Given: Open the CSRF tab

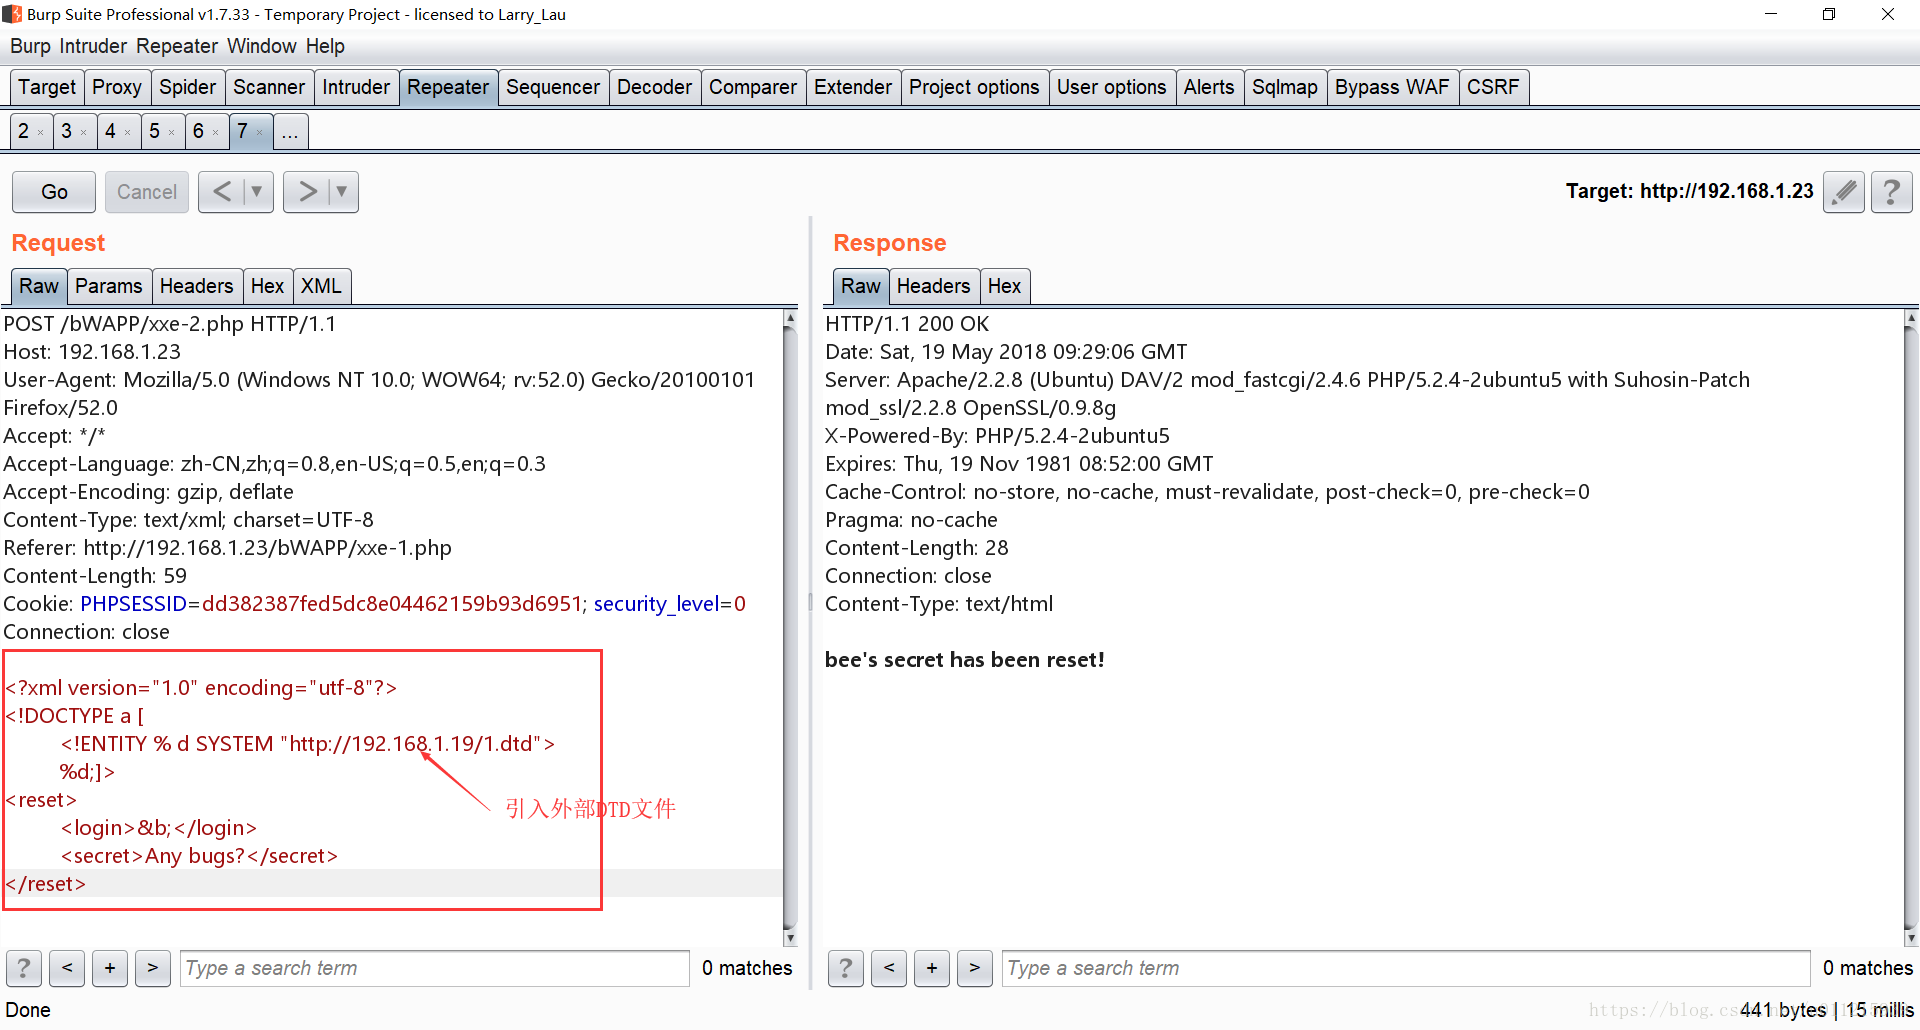Looking at the screenshot, I should click(1493, 87).
